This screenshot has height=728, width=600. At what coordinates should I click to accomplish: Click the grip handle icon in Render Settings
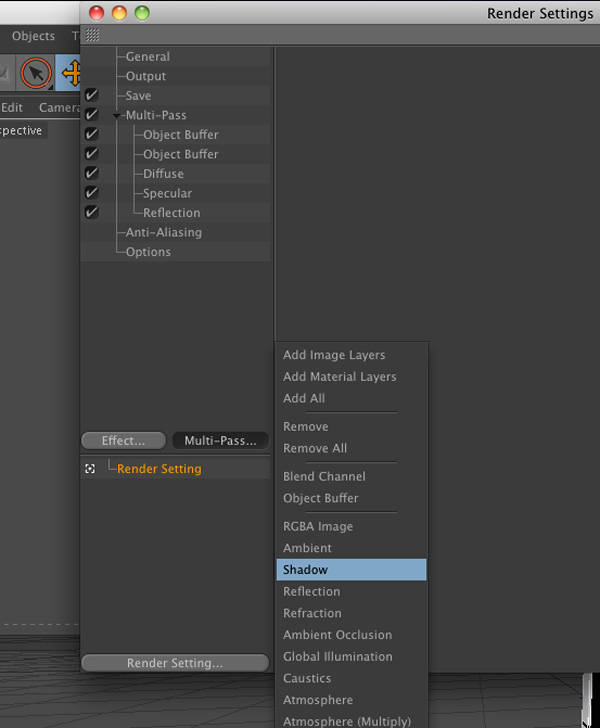click(x=92, y=35)
